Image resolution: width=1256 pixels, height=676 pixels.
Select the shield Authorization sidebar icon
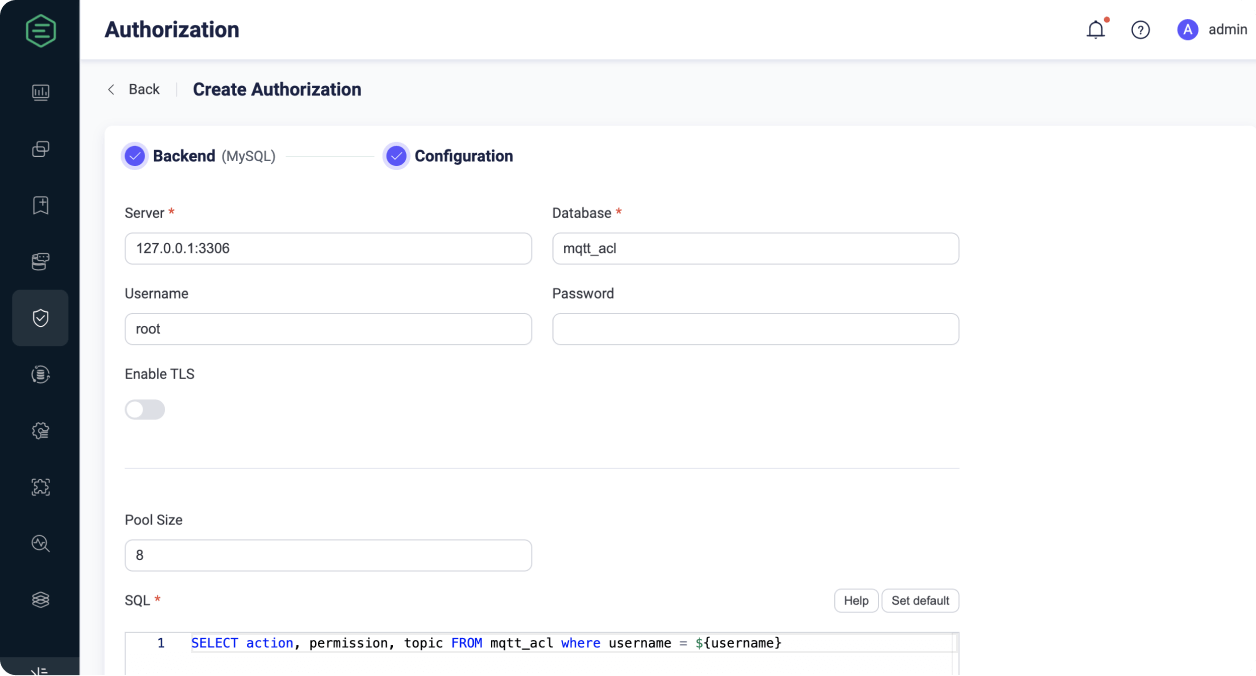[40, 318]
